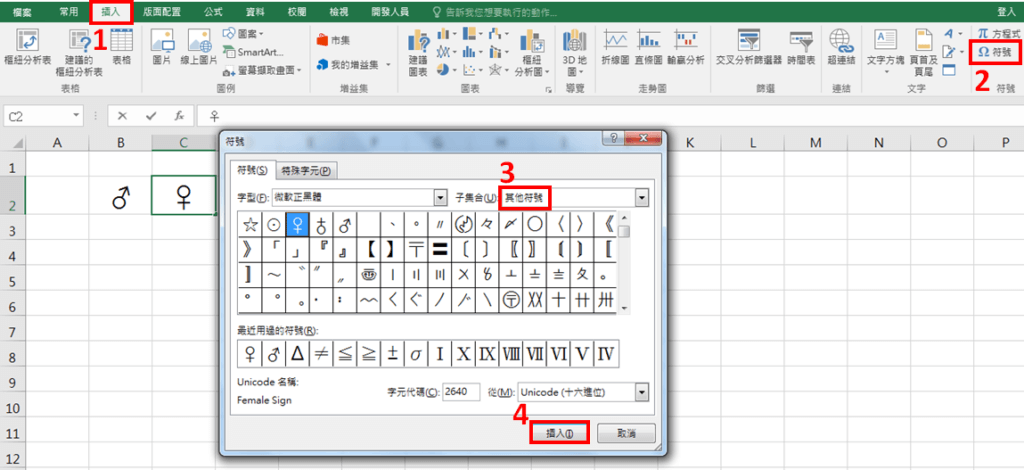Switch to the 特殊字元 tab

(x=306, y=171)
